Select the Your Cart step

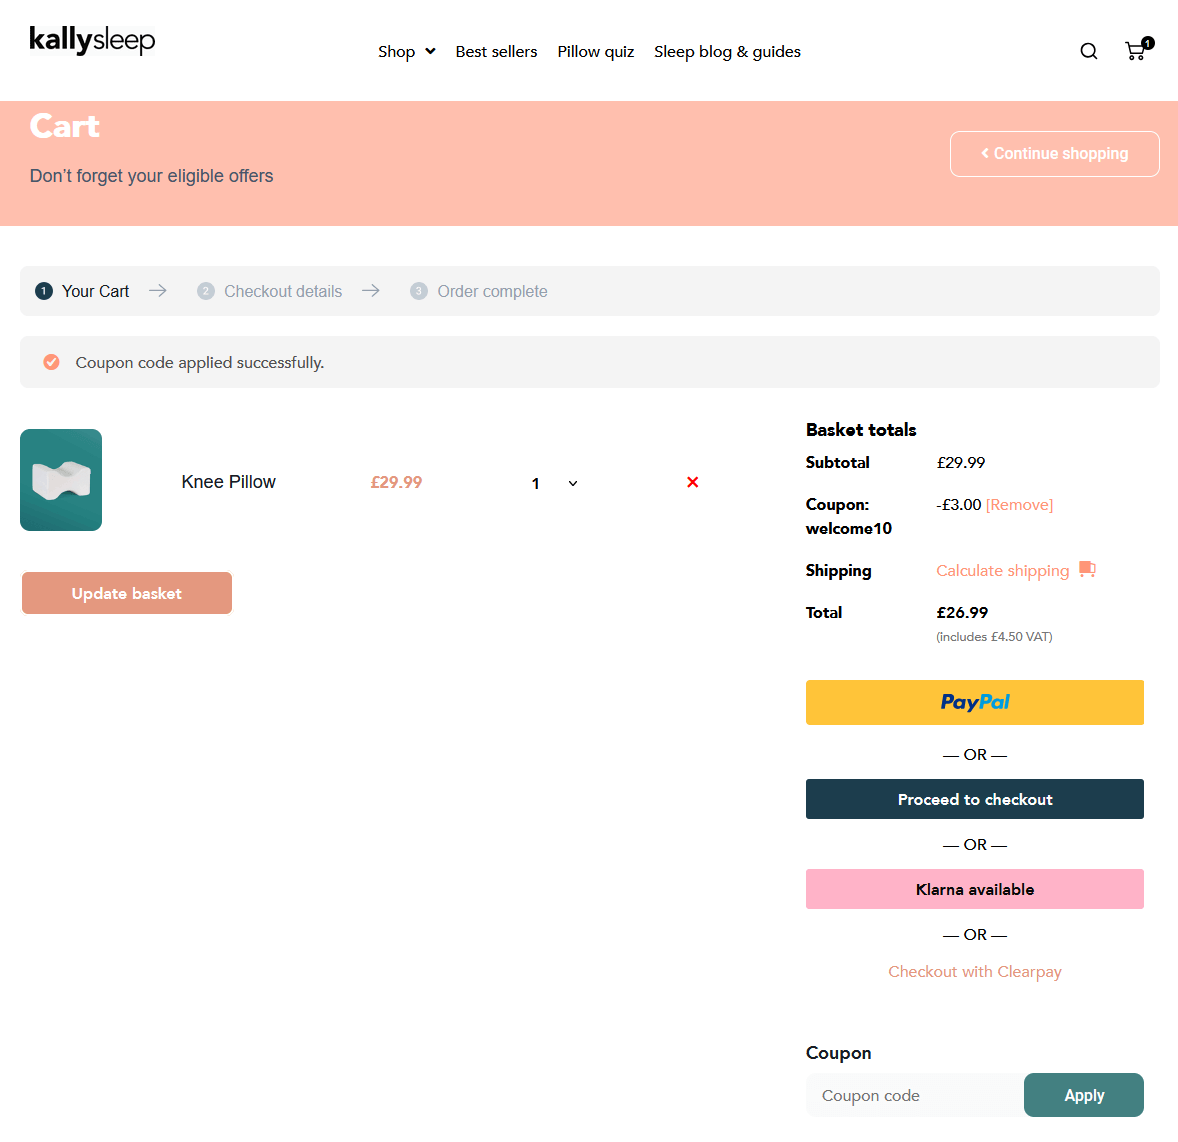[82, 292]
